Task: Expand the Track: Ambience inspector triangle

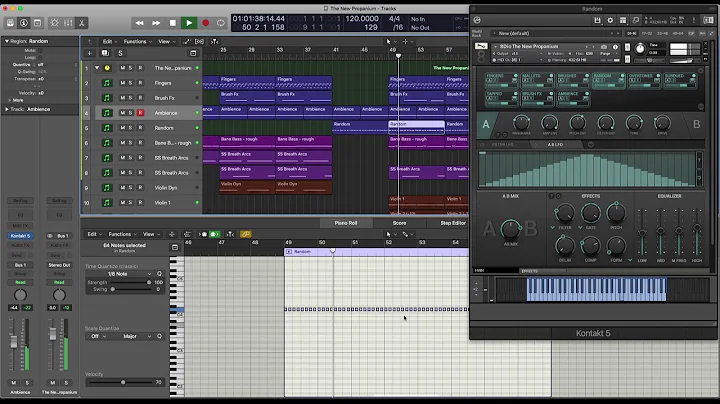Action: (x=7, y=109)
